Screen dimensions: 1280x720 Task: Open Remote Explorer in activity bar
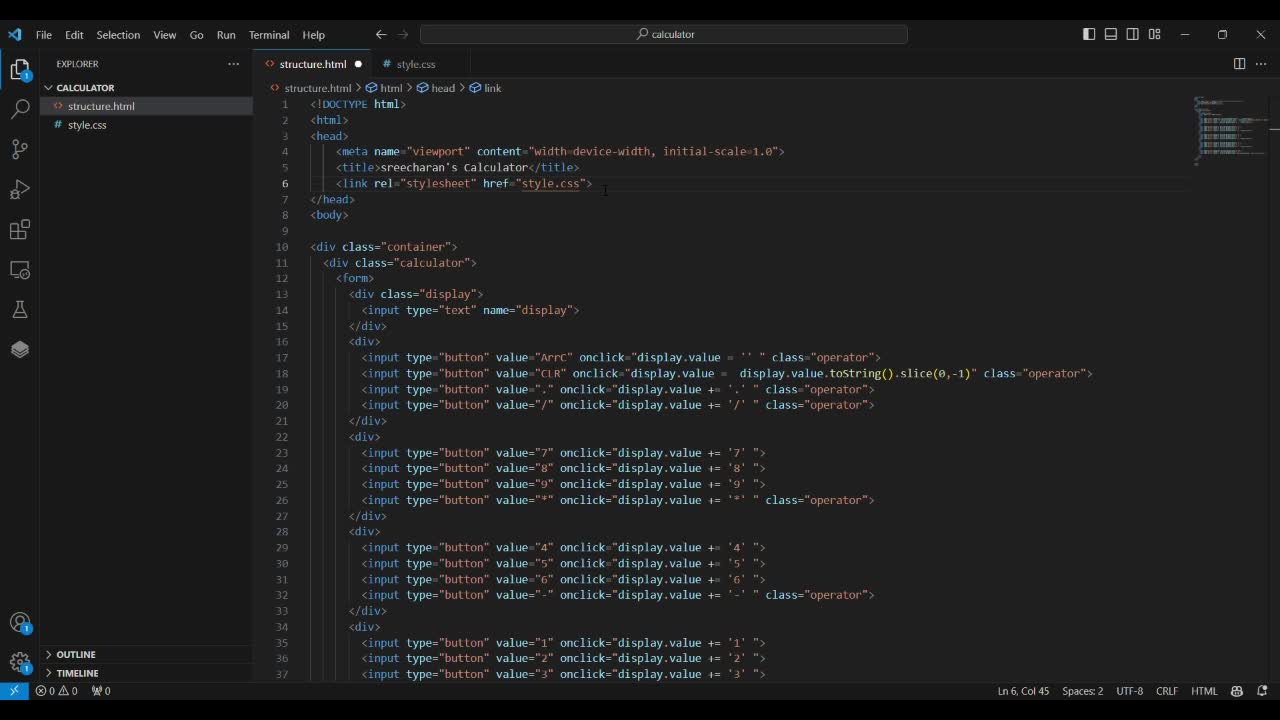20,270
